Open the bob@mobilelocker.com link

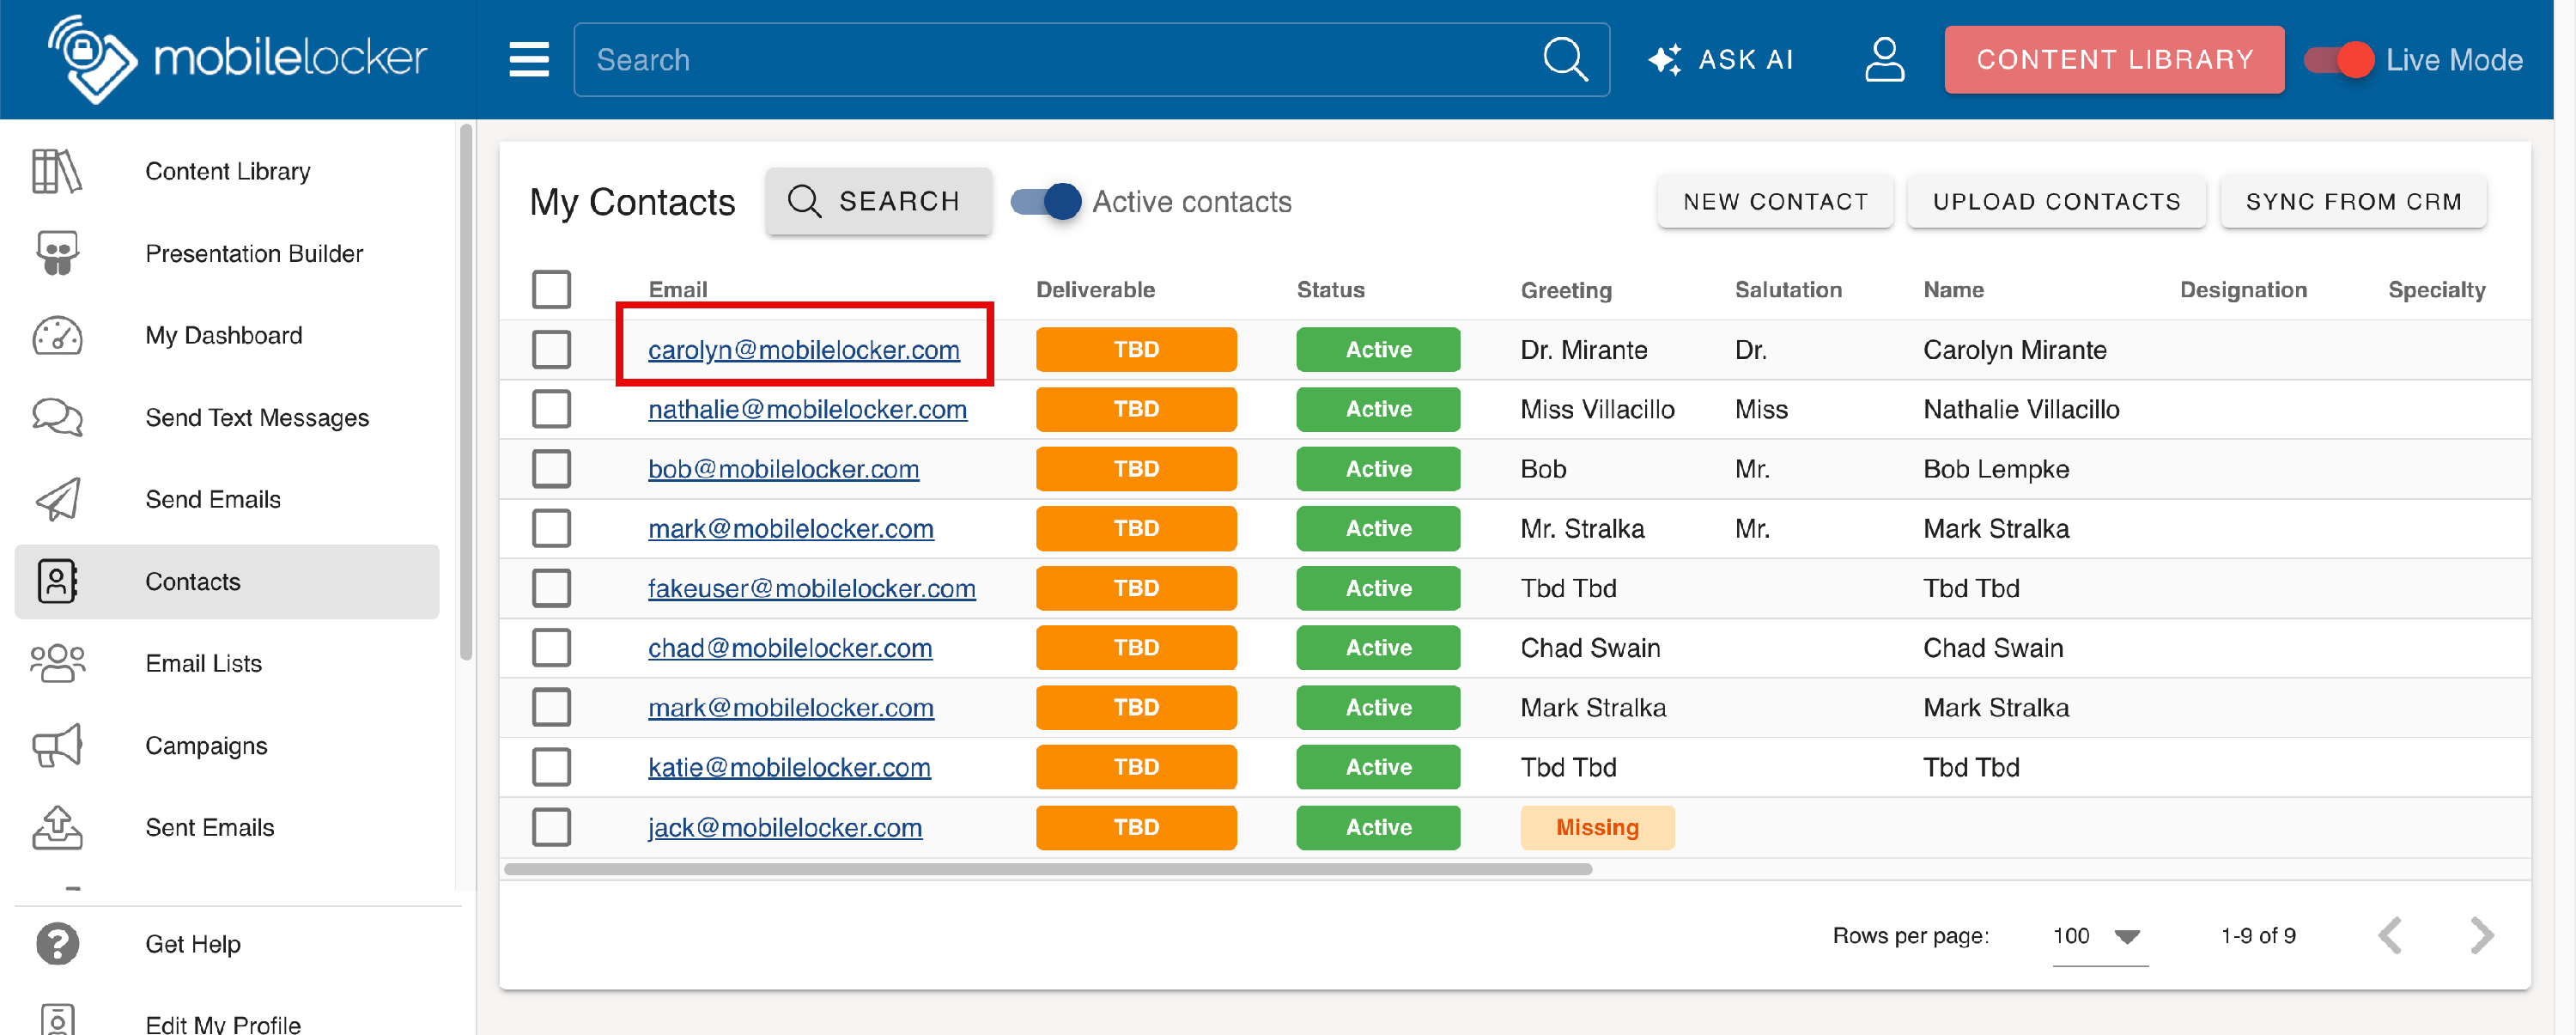click(x=783, y=469)
